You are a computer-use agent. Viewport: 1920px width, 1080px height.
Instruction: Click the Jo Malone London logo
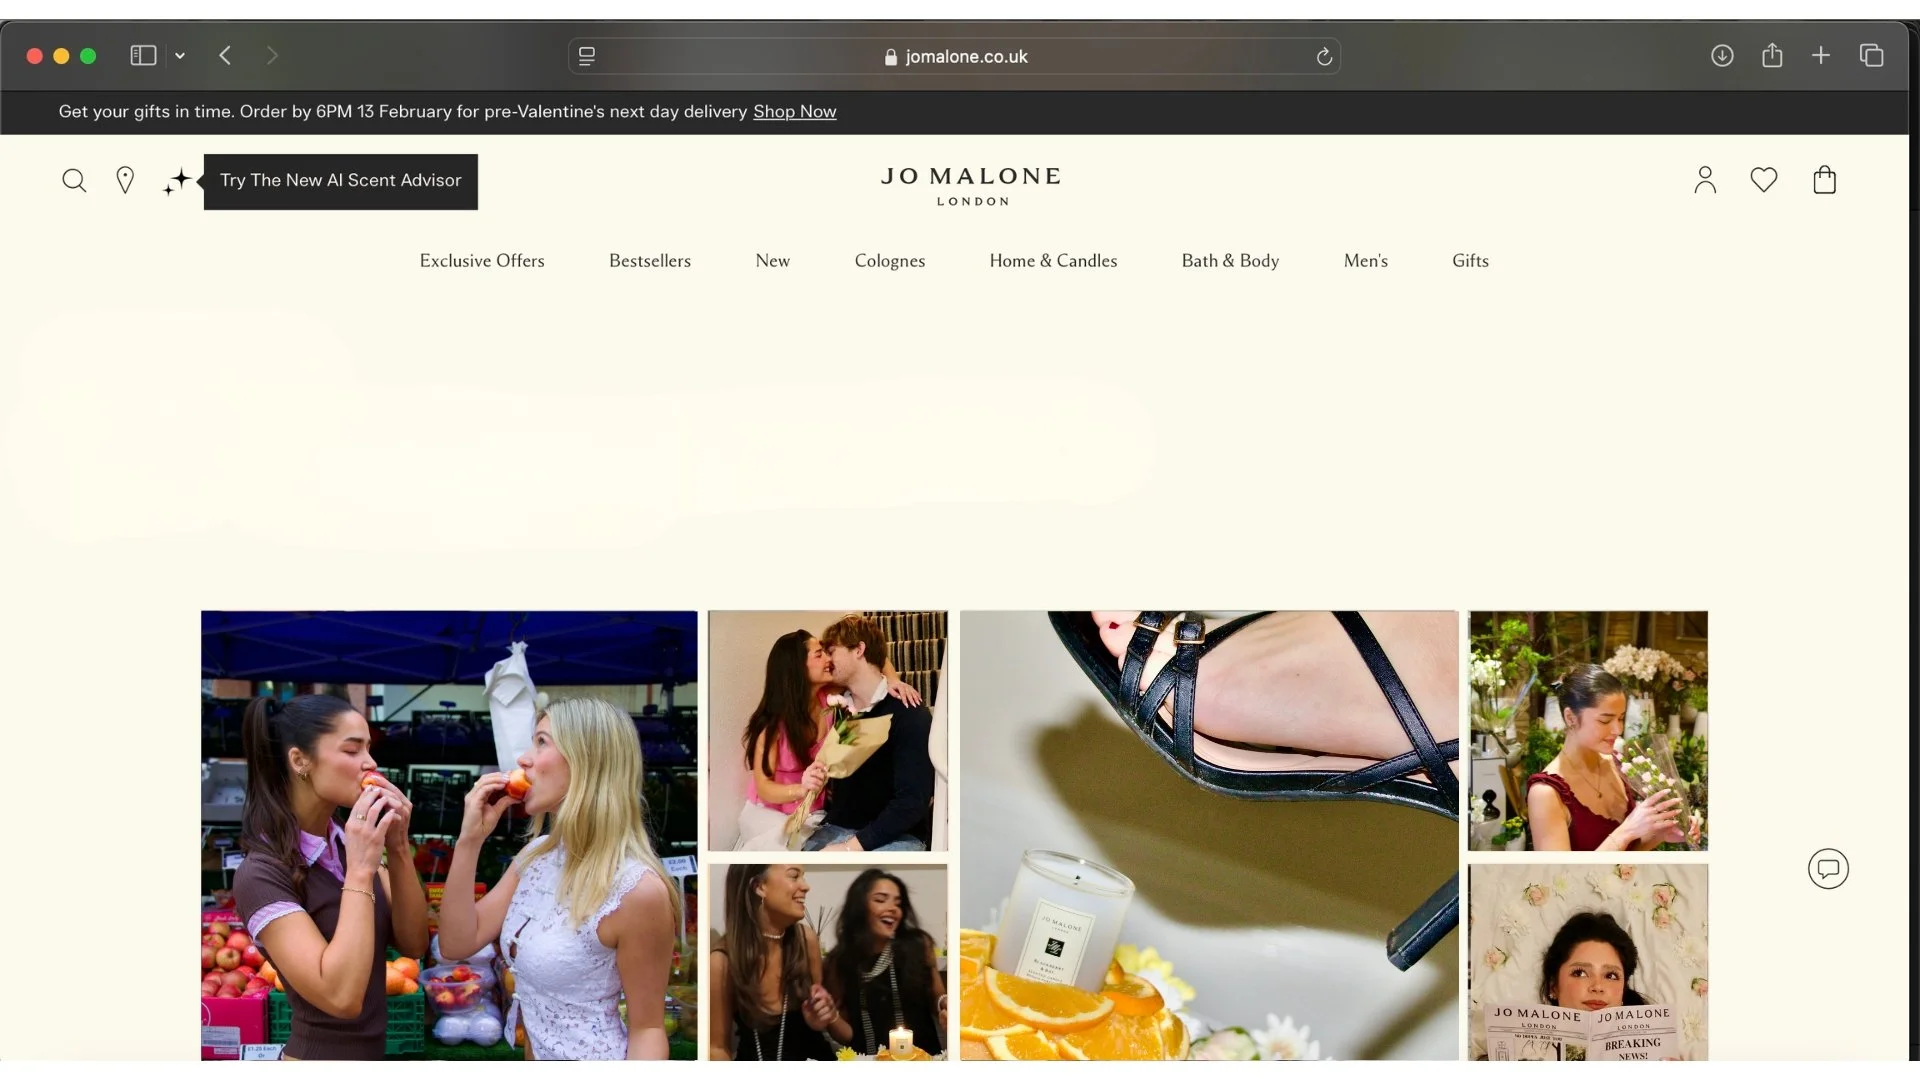click(x=971, y=186)
